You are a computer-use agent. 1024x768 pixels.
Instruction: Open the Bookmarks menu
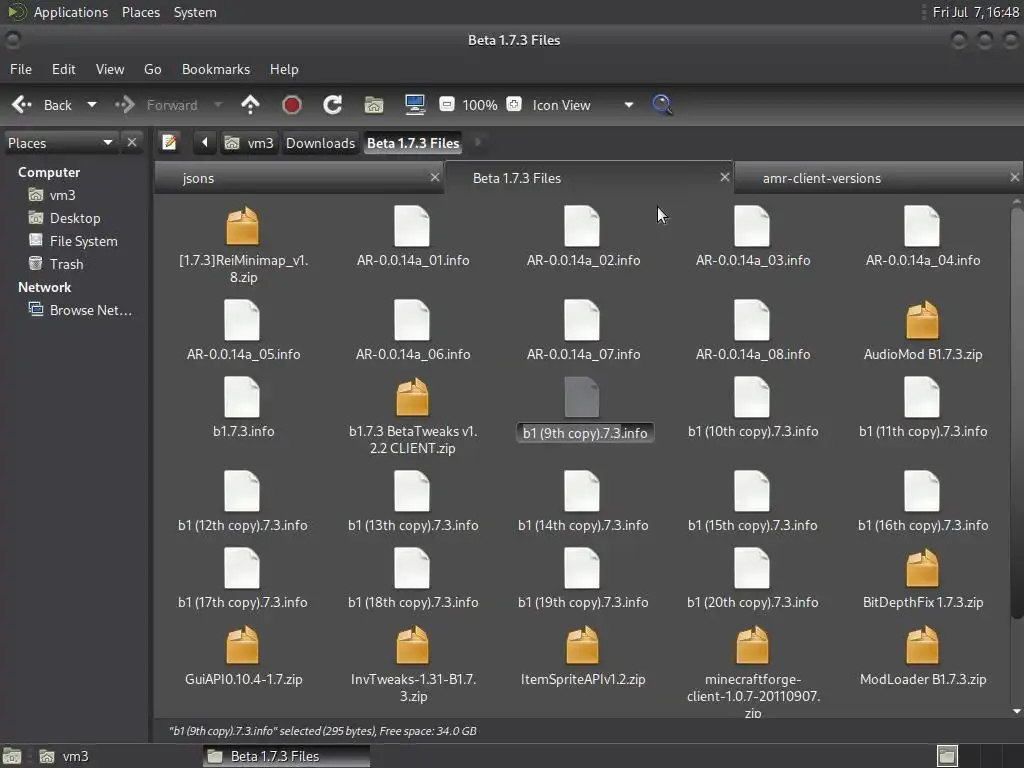pyautogui.click(x=216, y=69)
